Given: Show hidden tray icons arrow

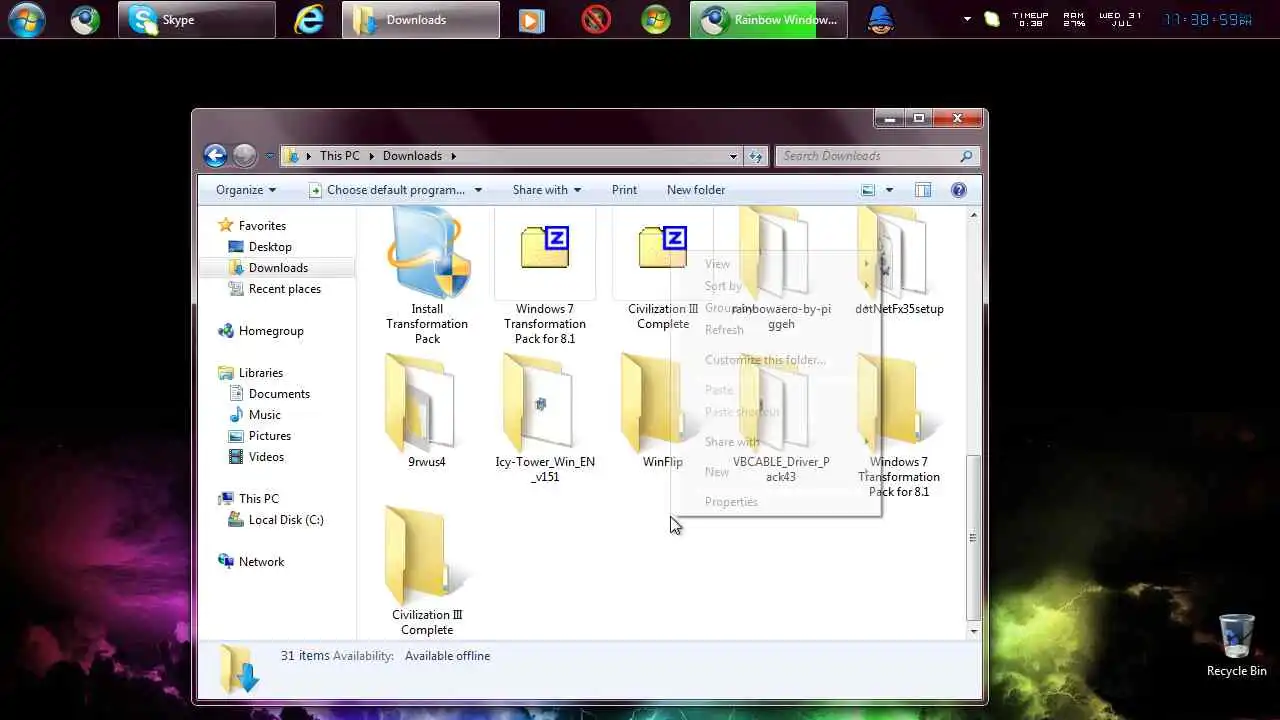Looking at the screenshot, I should pyautogui.click(x=967, y=19).
